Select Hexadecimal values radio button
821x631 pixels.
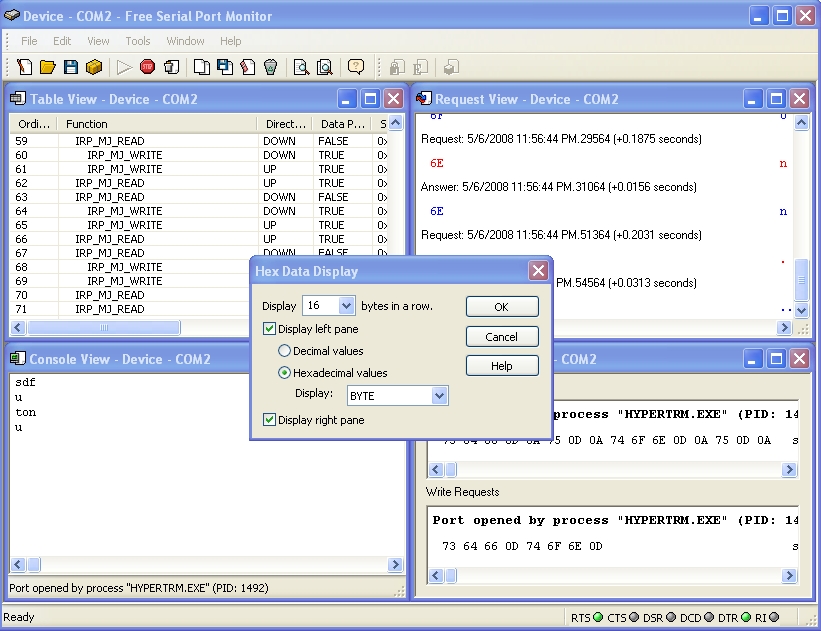(285, 373)
